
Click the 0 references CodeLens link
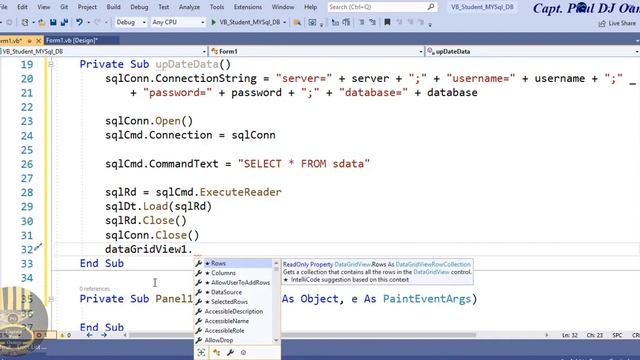tap(95, 289)
